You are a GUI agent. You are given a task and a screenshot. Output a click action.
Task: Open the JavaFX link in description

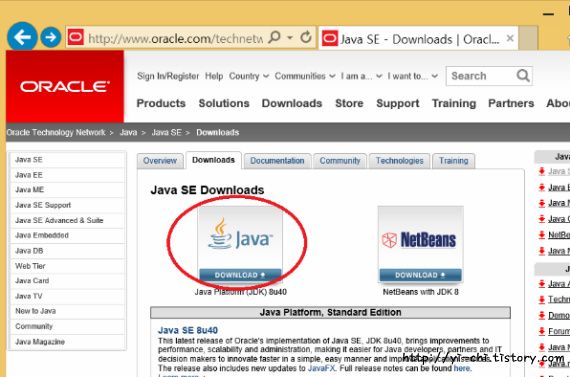coord(321,368)
